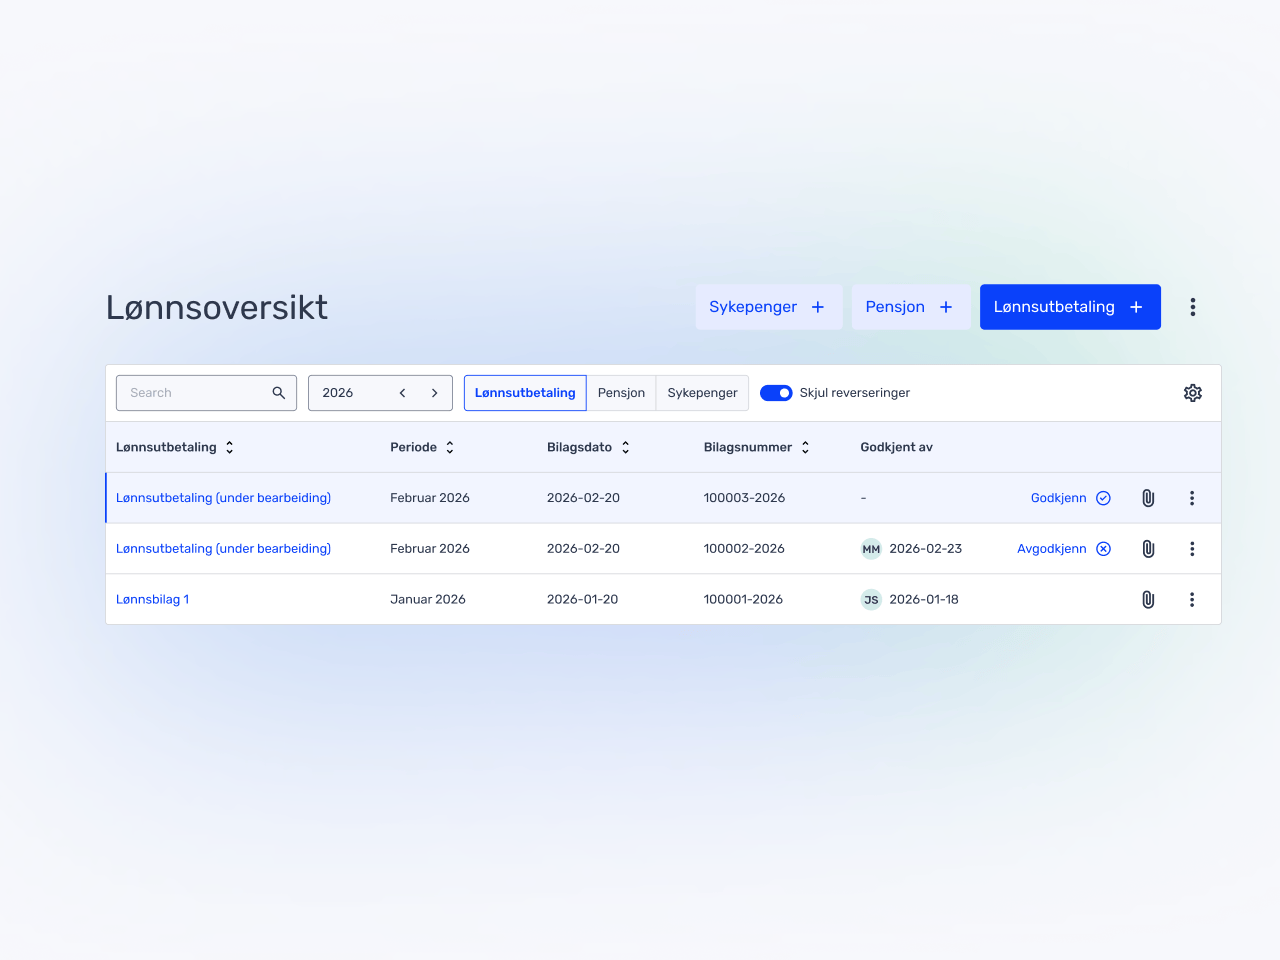Go to previous year from 2026
The image size is (1280, 960).
pos(403,393)
